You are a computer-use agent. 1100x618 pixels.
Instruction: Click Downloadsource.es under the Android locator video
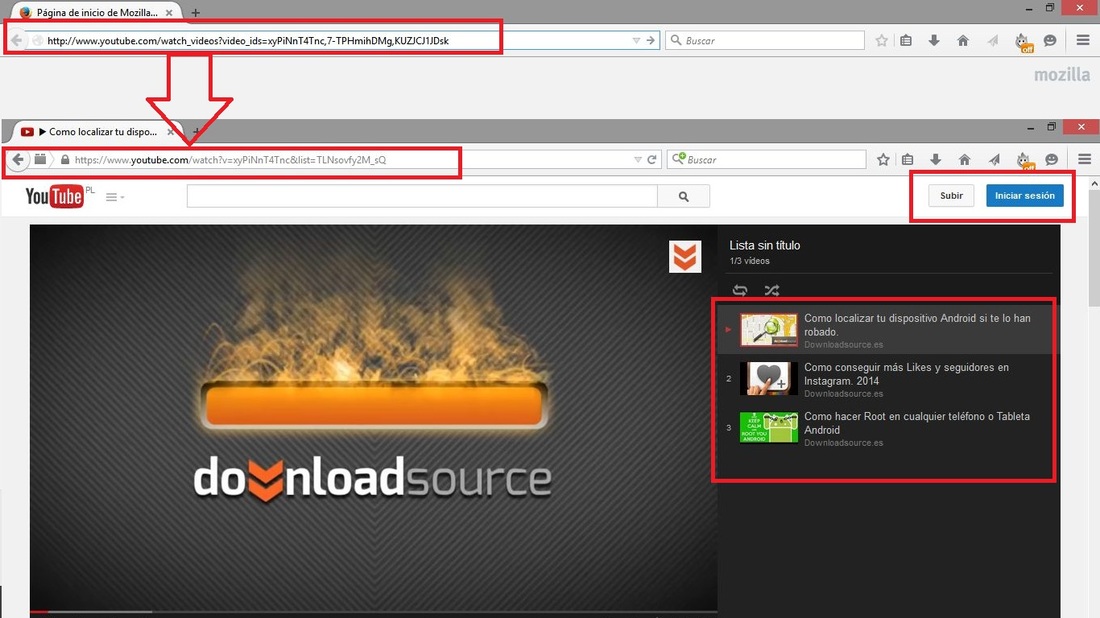coord(843,344)
